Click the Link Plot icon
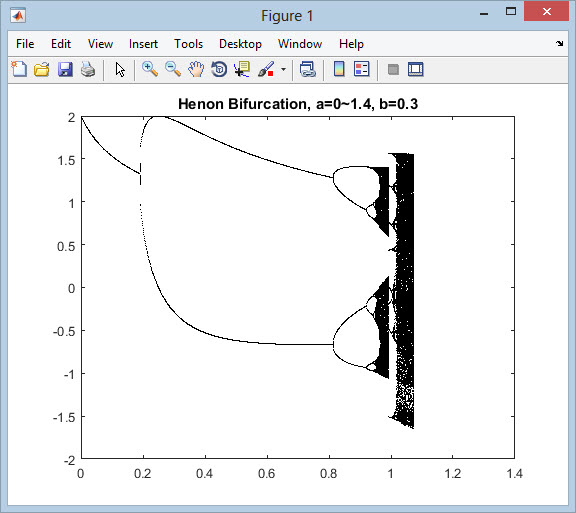Screen dimensions: 576x513 tap(307, 69)
